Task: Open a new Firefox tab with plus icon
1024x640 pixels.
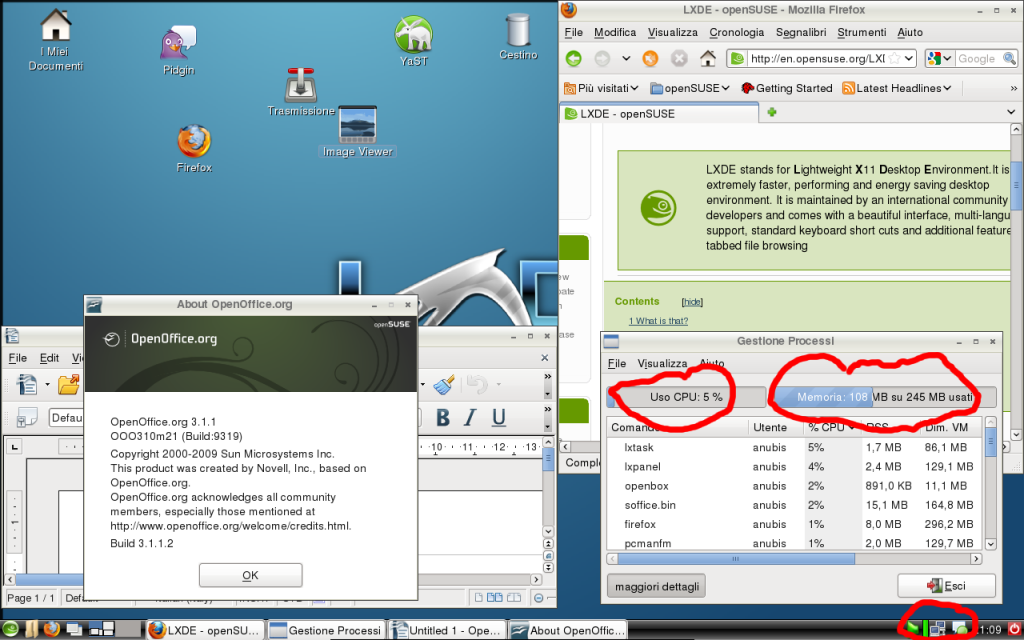Action: pos(771,112)
